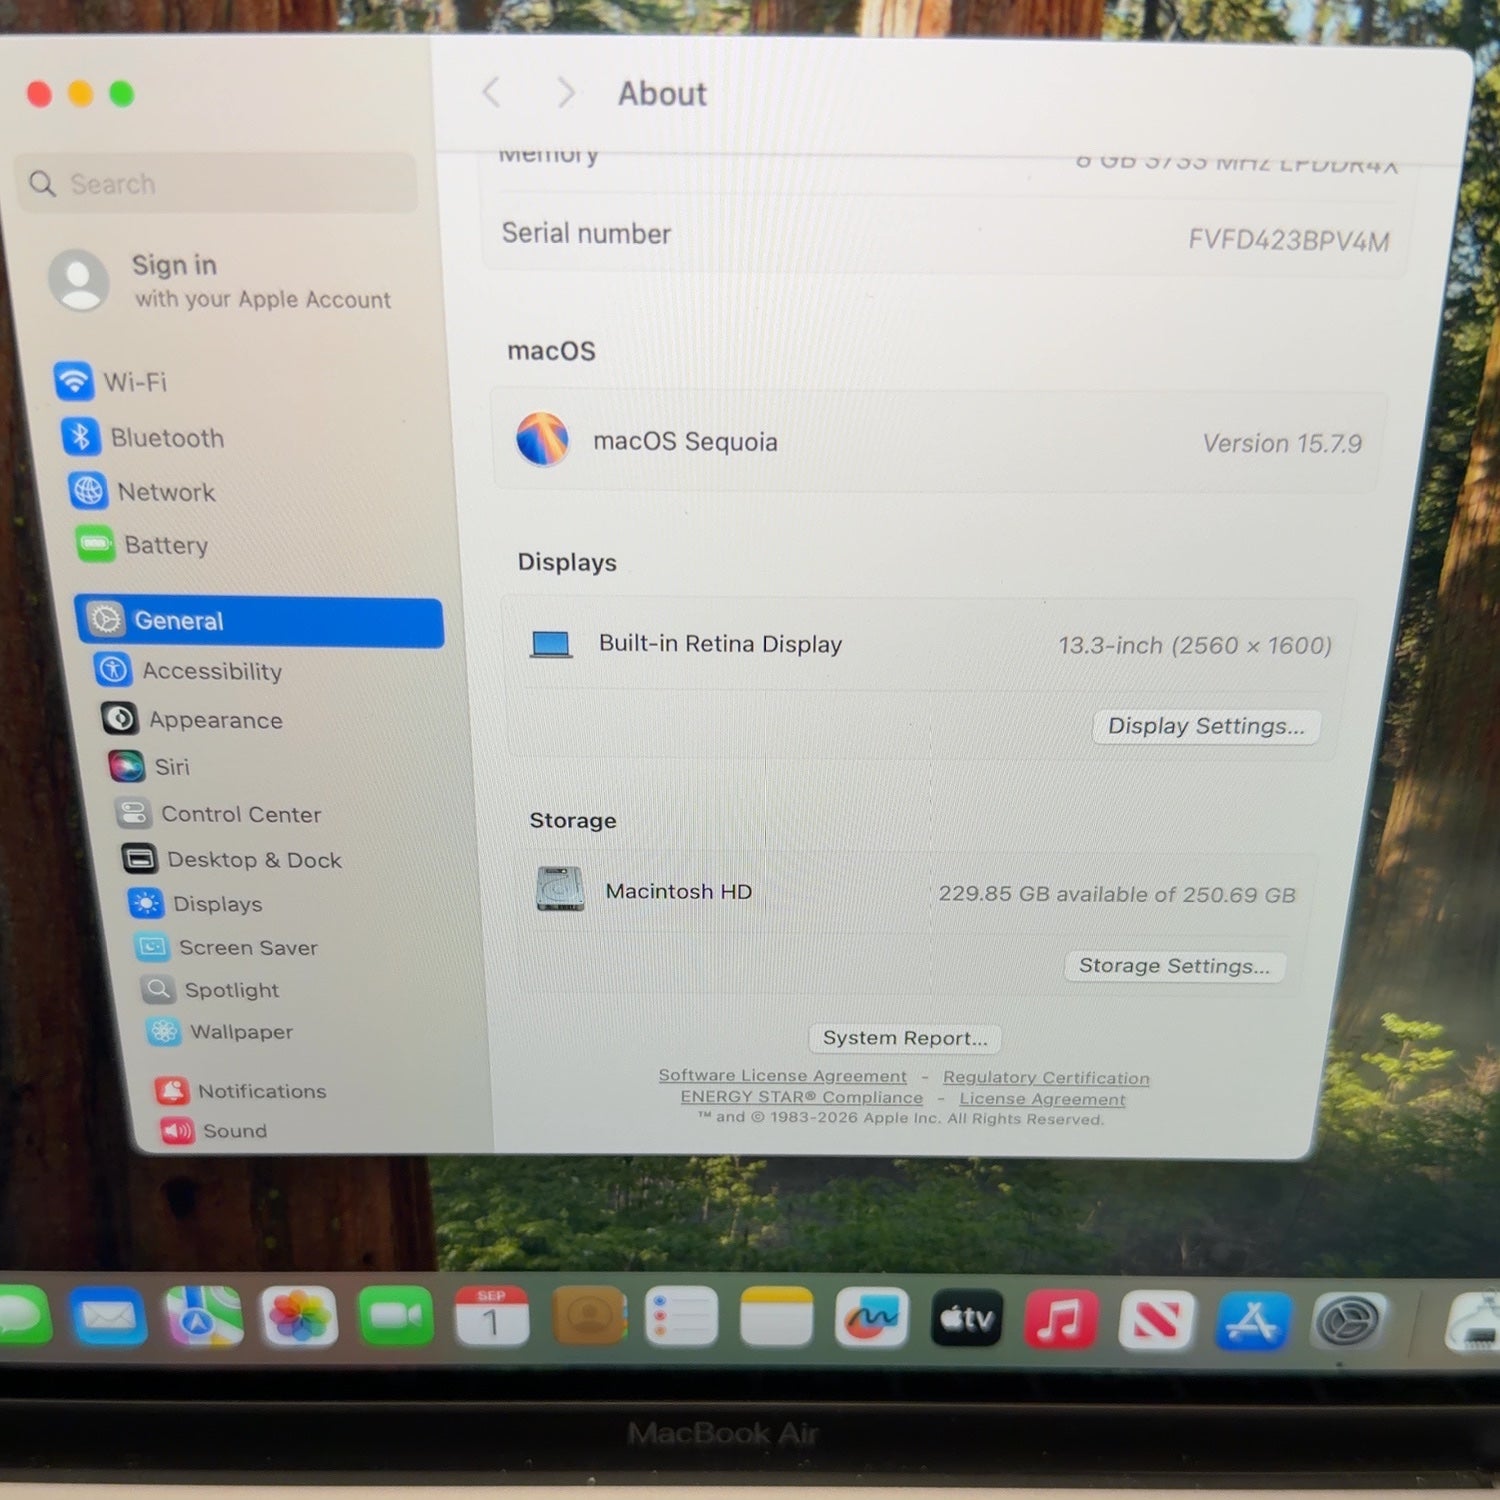Open the Spotlight settings icon
The width and height of the screenshot is (1500, 1500).
pos(158,989)
